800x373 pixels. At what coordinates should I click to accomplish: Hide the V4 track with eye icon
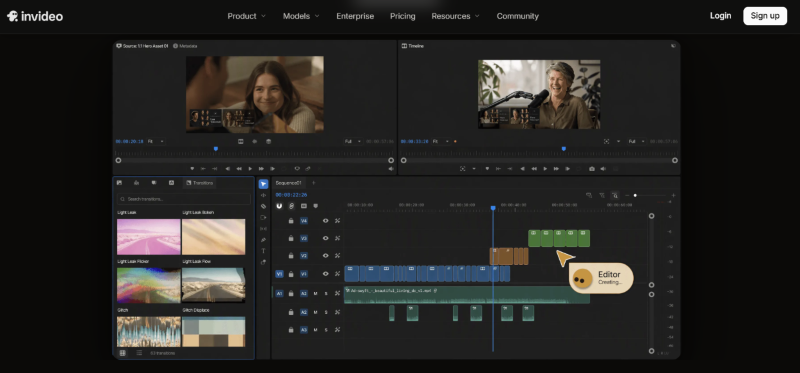pyautogui.click(x=326, y=221)
